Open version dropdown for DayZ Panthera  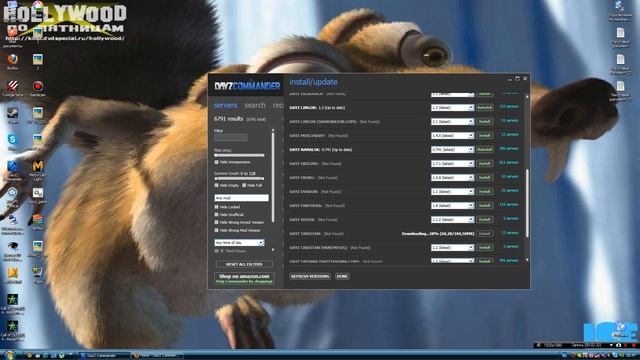point(452,206)
